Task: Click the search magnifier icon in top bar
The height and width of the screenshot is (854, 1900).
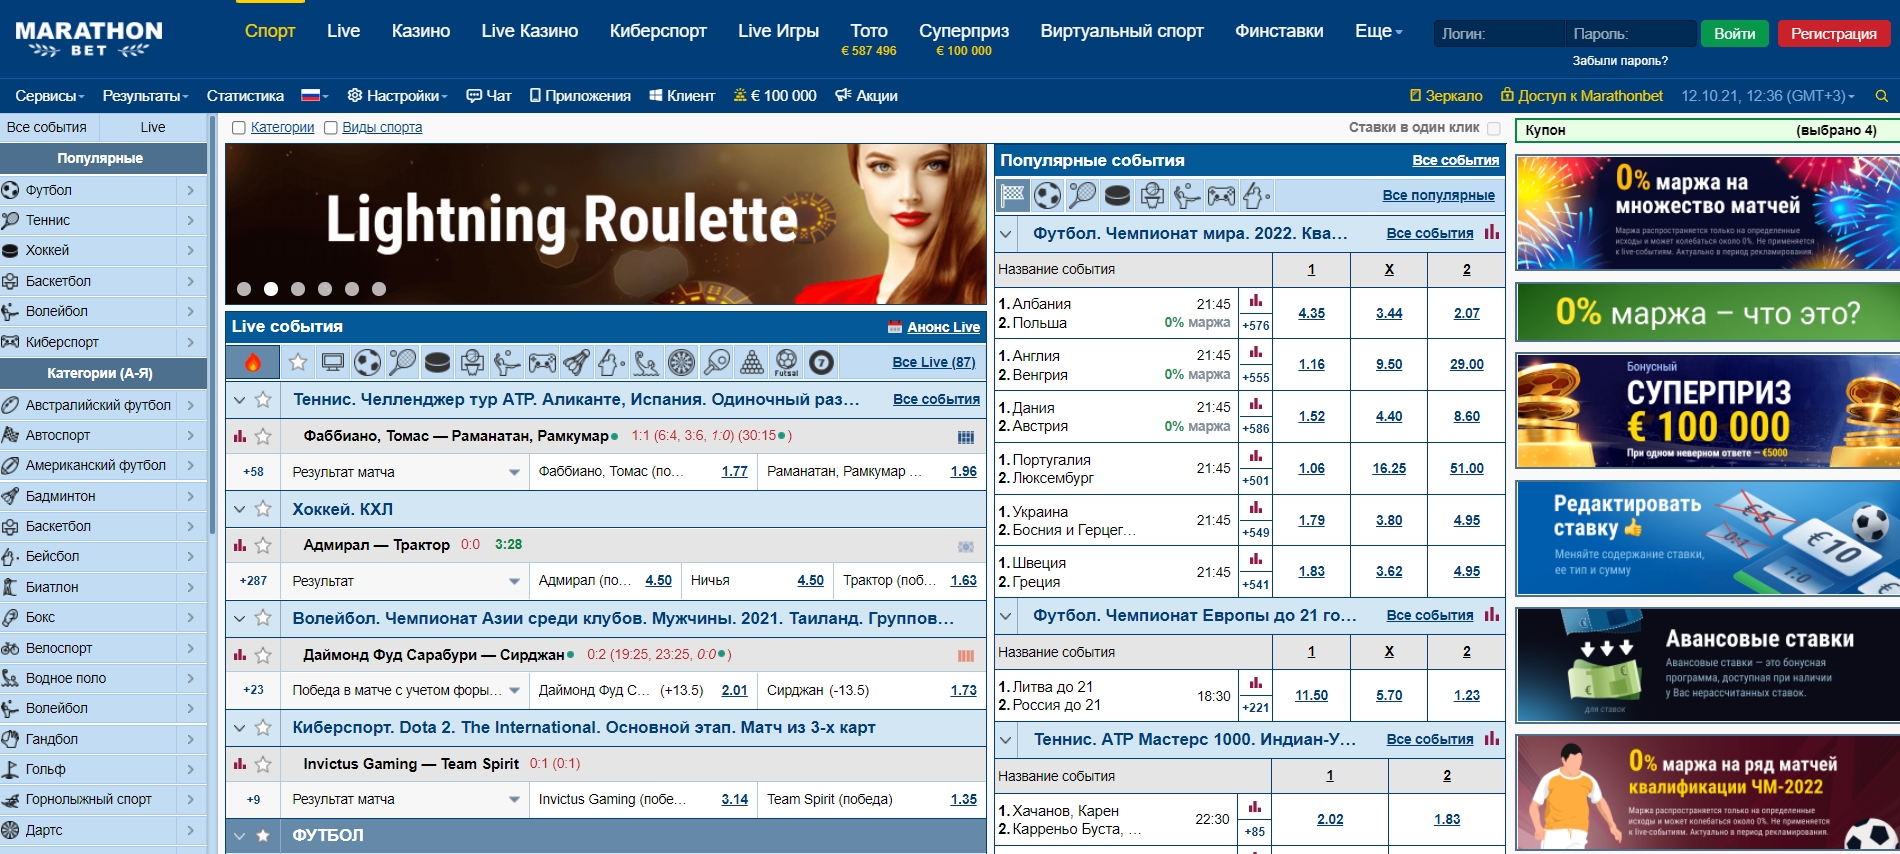Action: 1881,96
